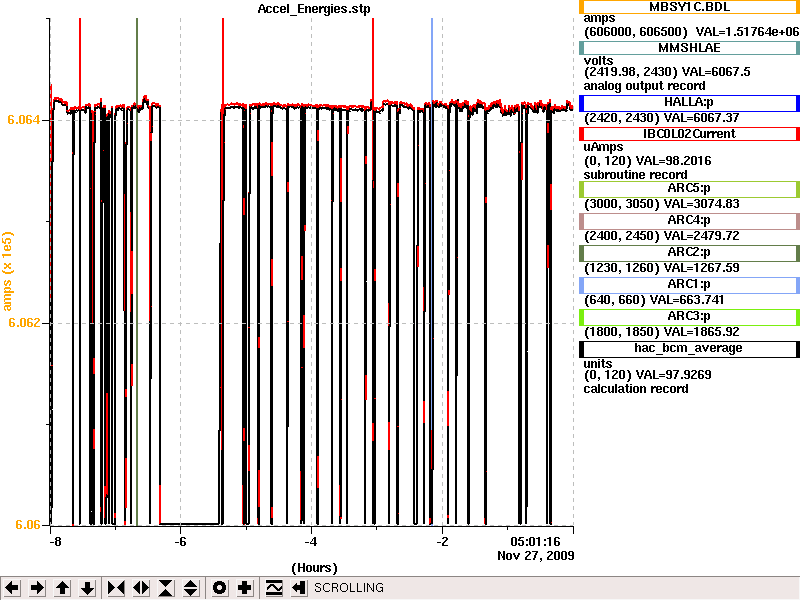
Task: Click the 'calculation record' description text
Action: (x=636, y=389)
